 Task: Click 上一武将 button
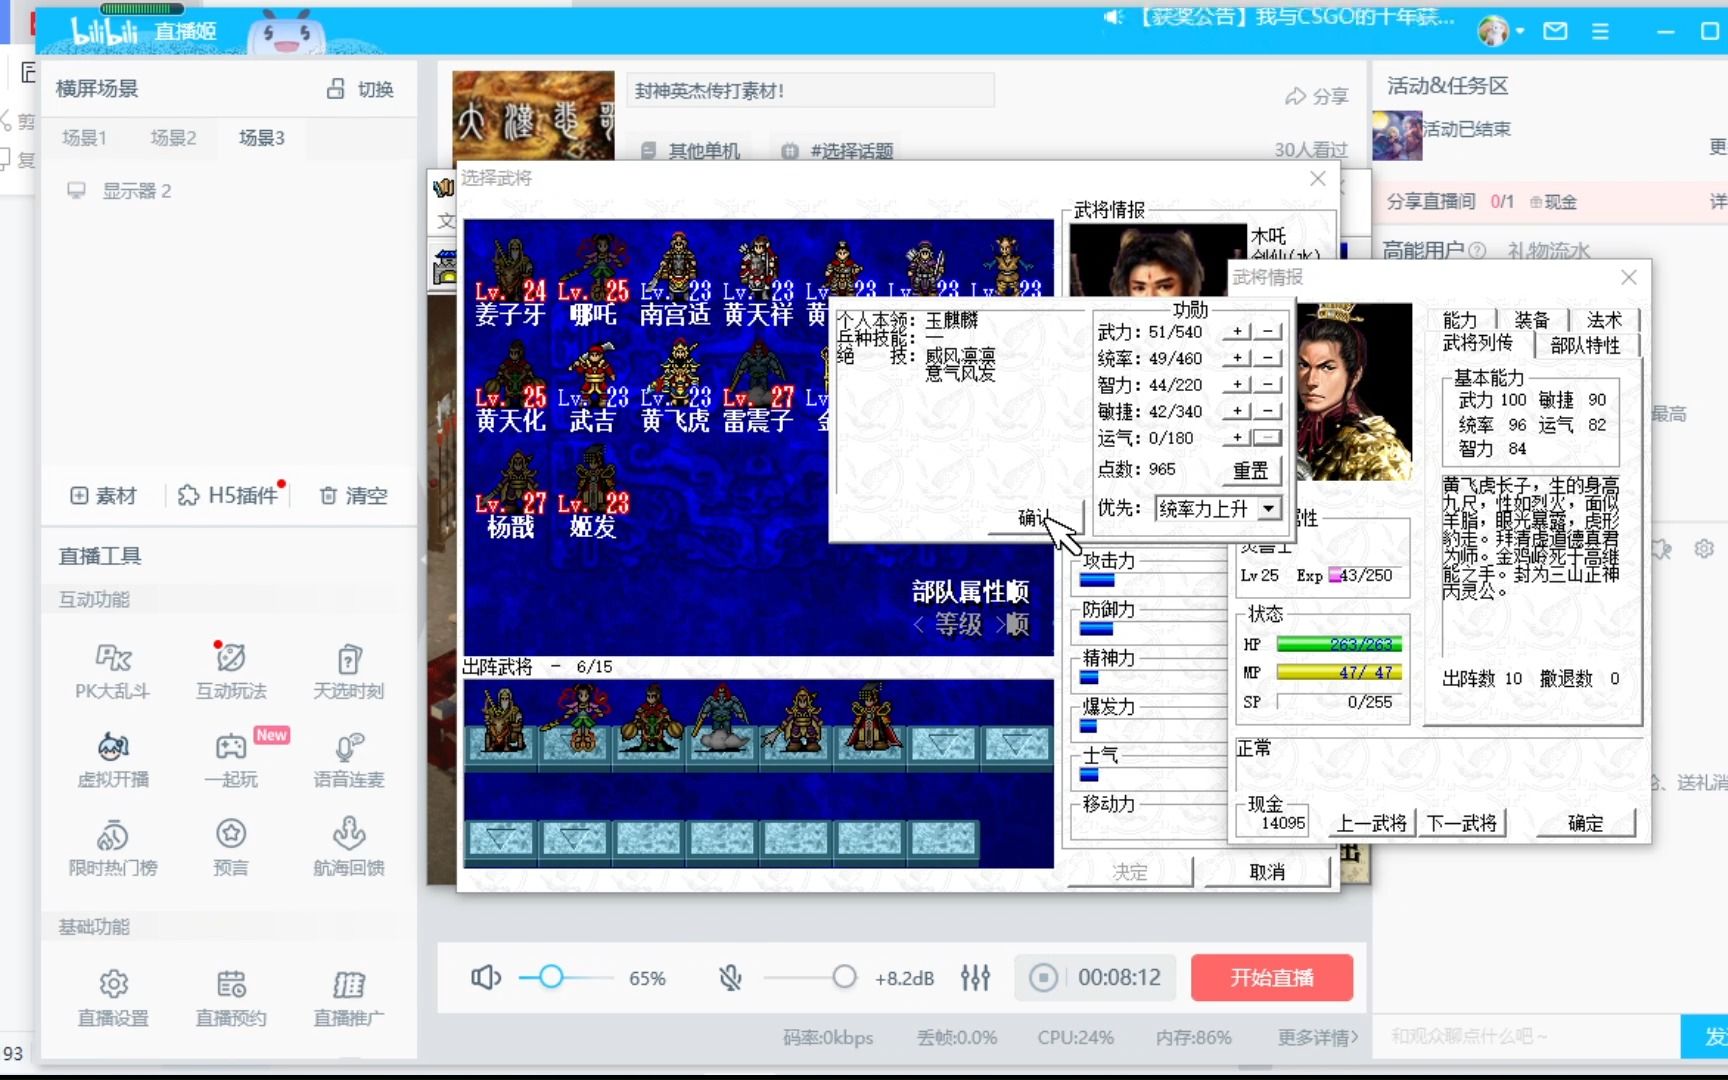pos(1371,823)
